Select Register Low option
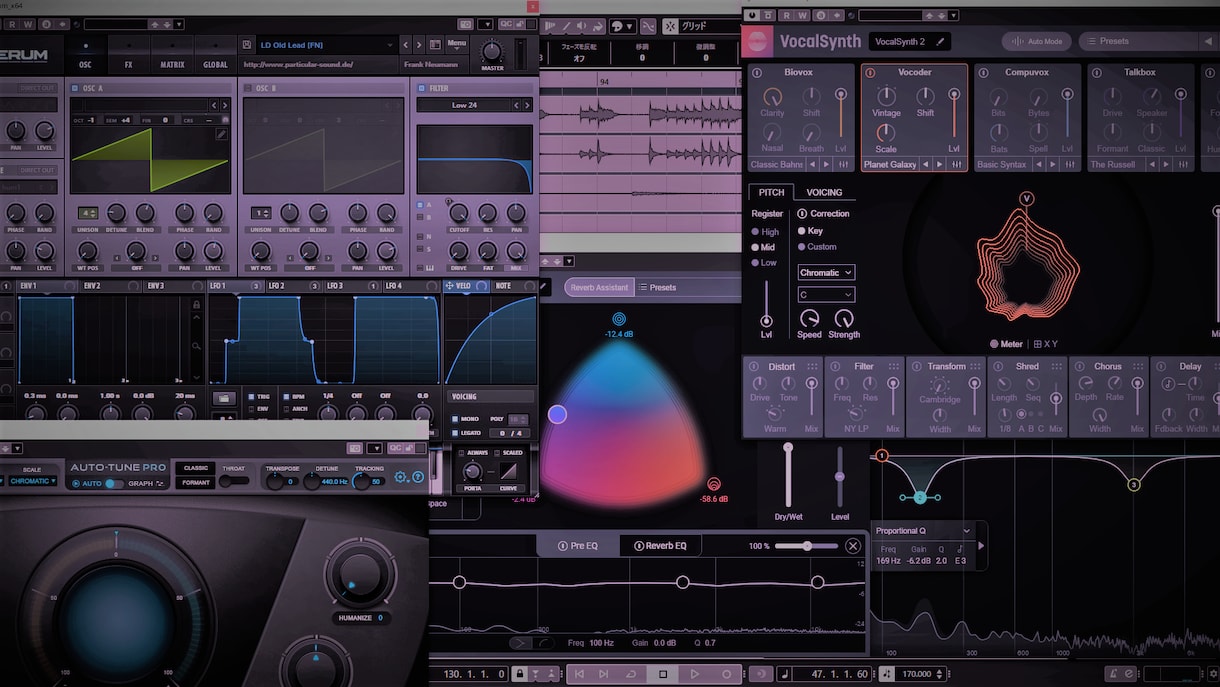This screenshot has height=687, width=1220. point(764,263)
